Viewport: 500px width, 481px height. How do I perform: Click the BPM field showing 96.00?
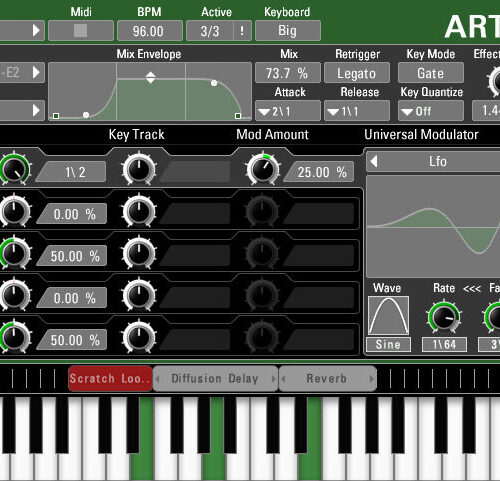[x=149, y=31]
